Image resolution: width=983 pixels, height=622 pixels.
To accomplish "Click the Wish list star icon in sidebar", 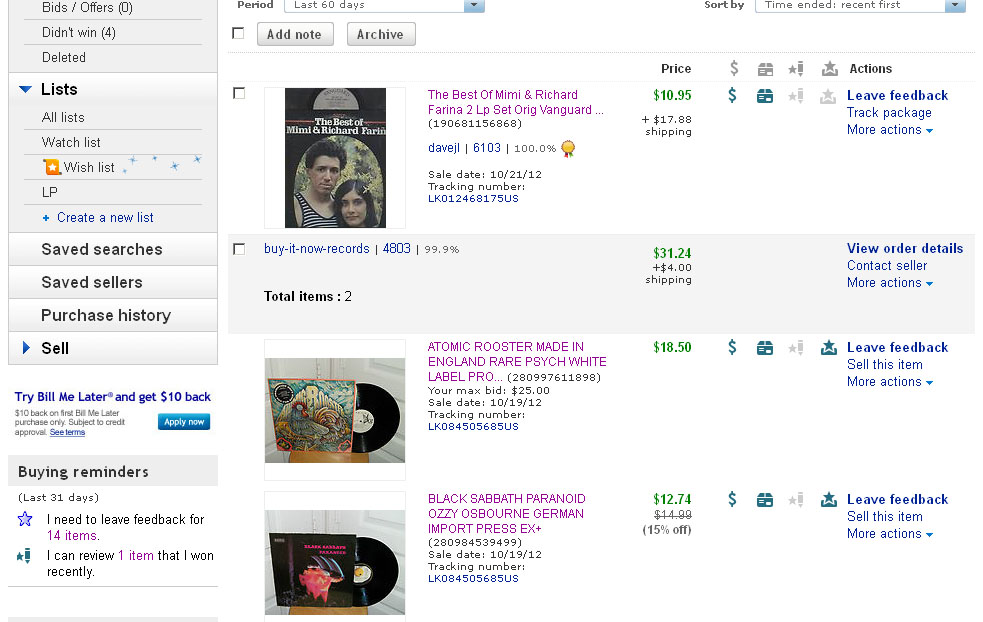I will (x=52, y=167).
